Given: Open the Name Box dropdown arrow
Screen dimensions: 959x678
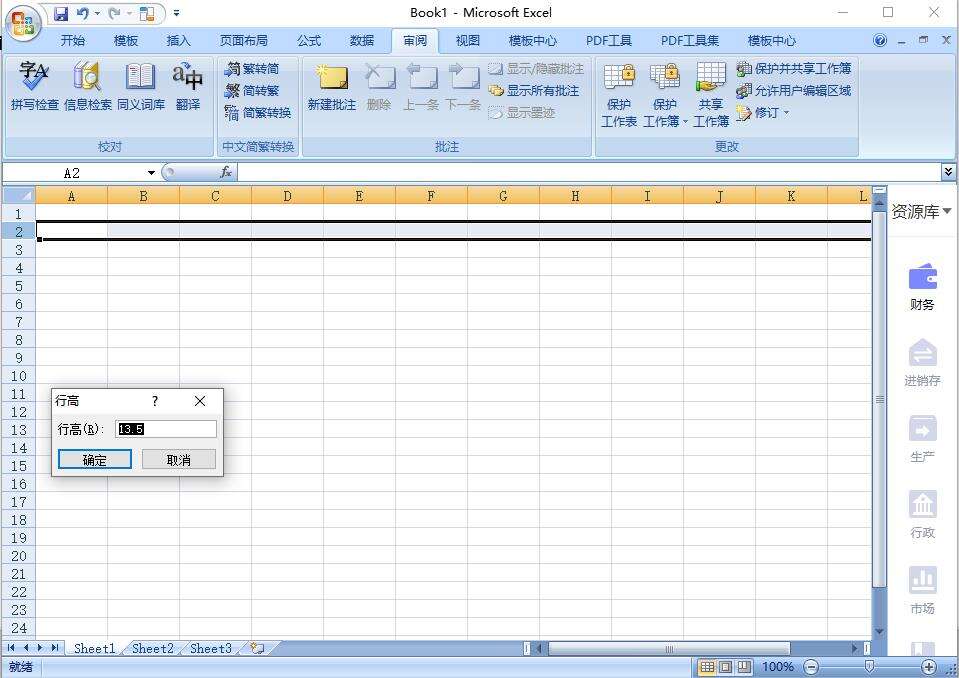Looking at the screenshot, I should 151,173.
